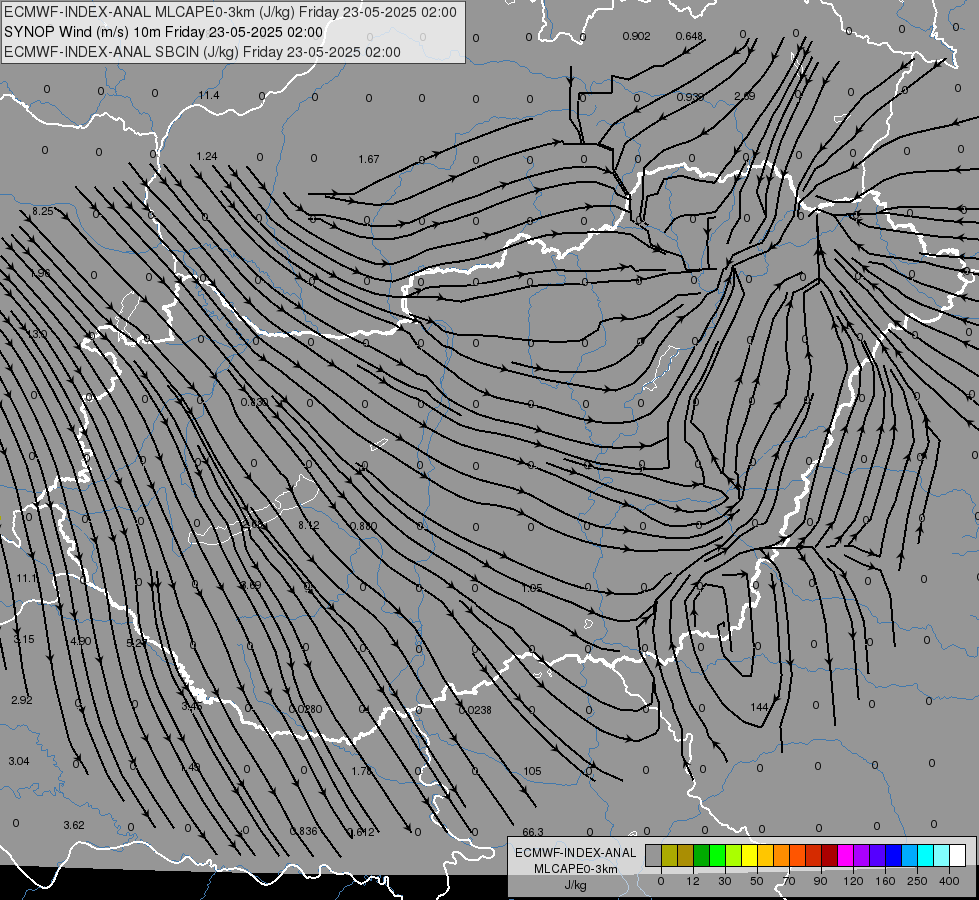
Task: Click the map value 66.3
Action: (533, 832)
